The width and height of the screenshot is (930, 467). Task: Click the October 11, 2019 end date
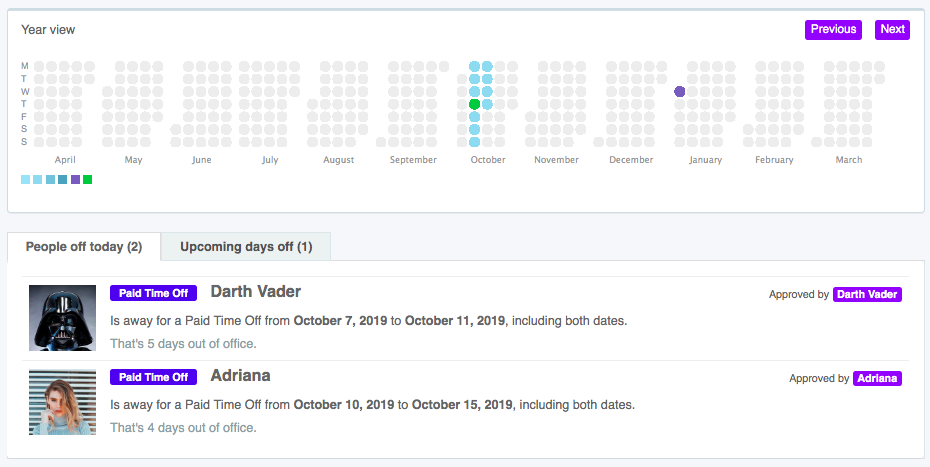click(x=455, y=321)
